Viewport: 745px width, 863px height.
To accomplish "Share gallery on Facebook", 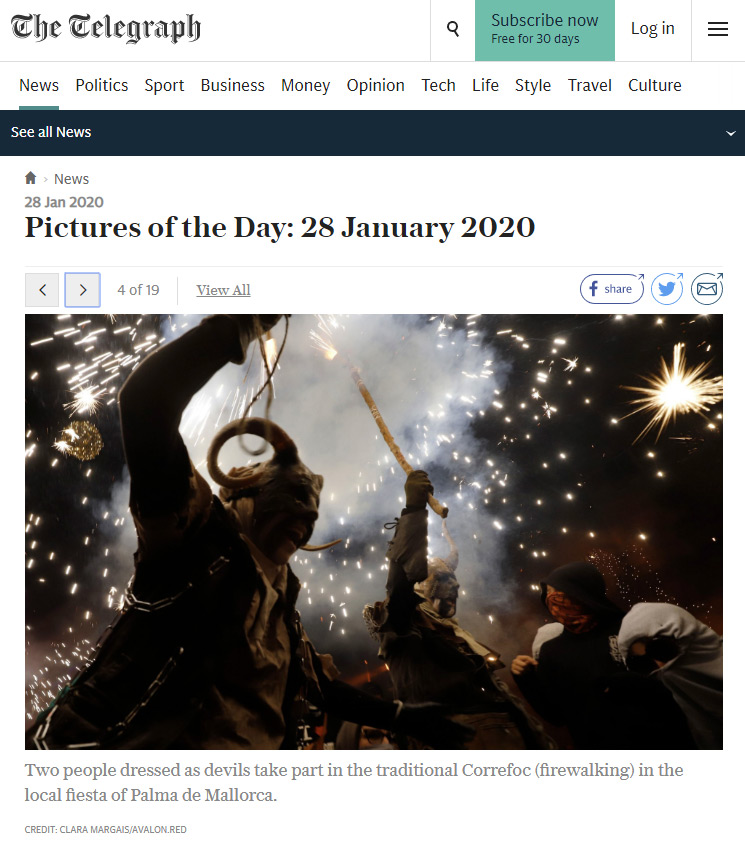I will pyautogui.click(x=612, y=288).
